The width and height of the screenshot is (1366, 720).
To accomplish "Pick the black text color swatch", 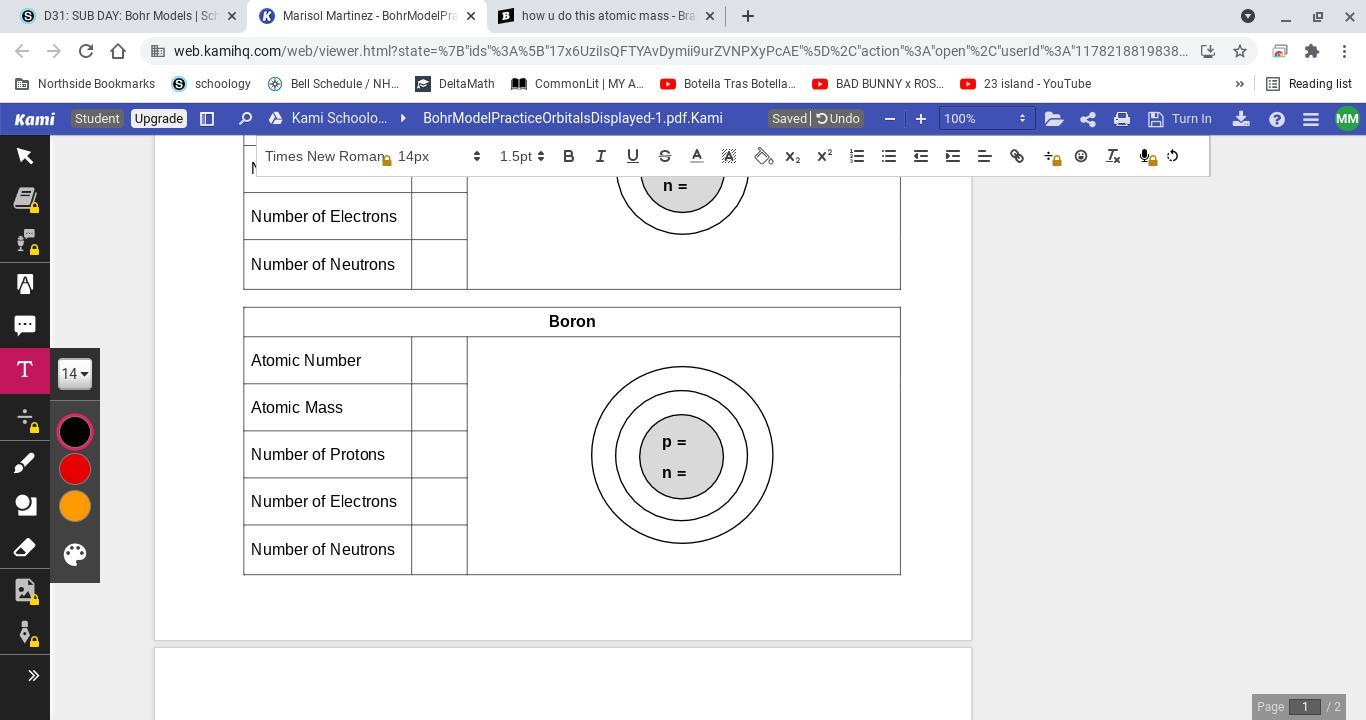I will click(75, 432).
